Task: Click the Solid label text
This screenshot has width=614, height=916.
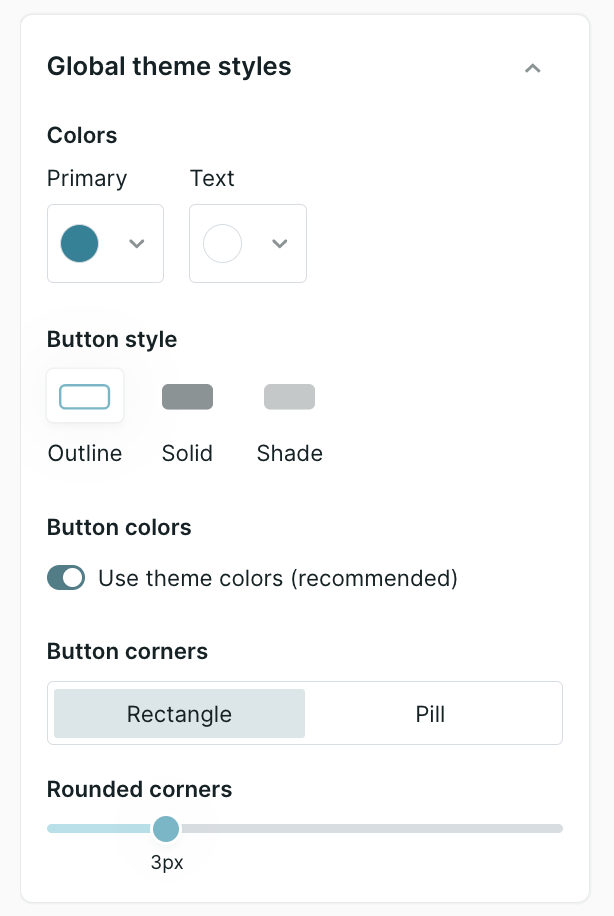Action: [x=188, y=453]
